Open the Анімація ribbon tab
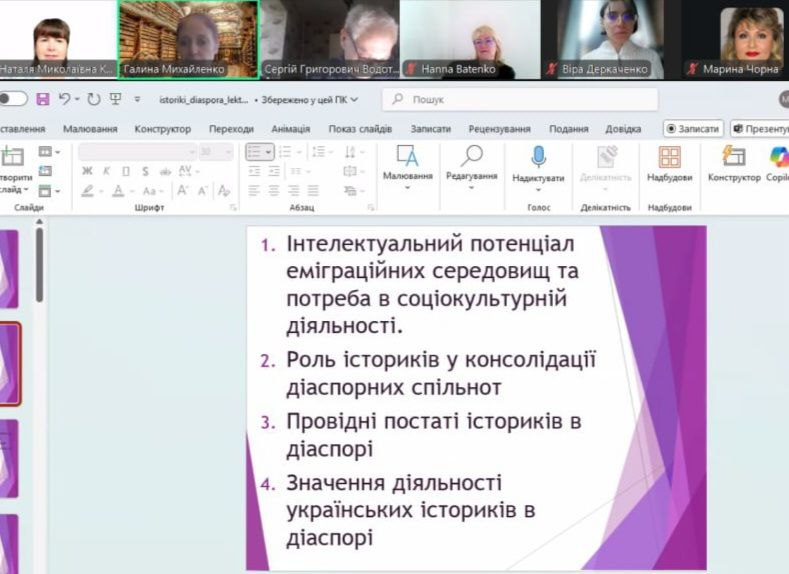This screenshot has width=789, height=574. (x=290, y=129)
